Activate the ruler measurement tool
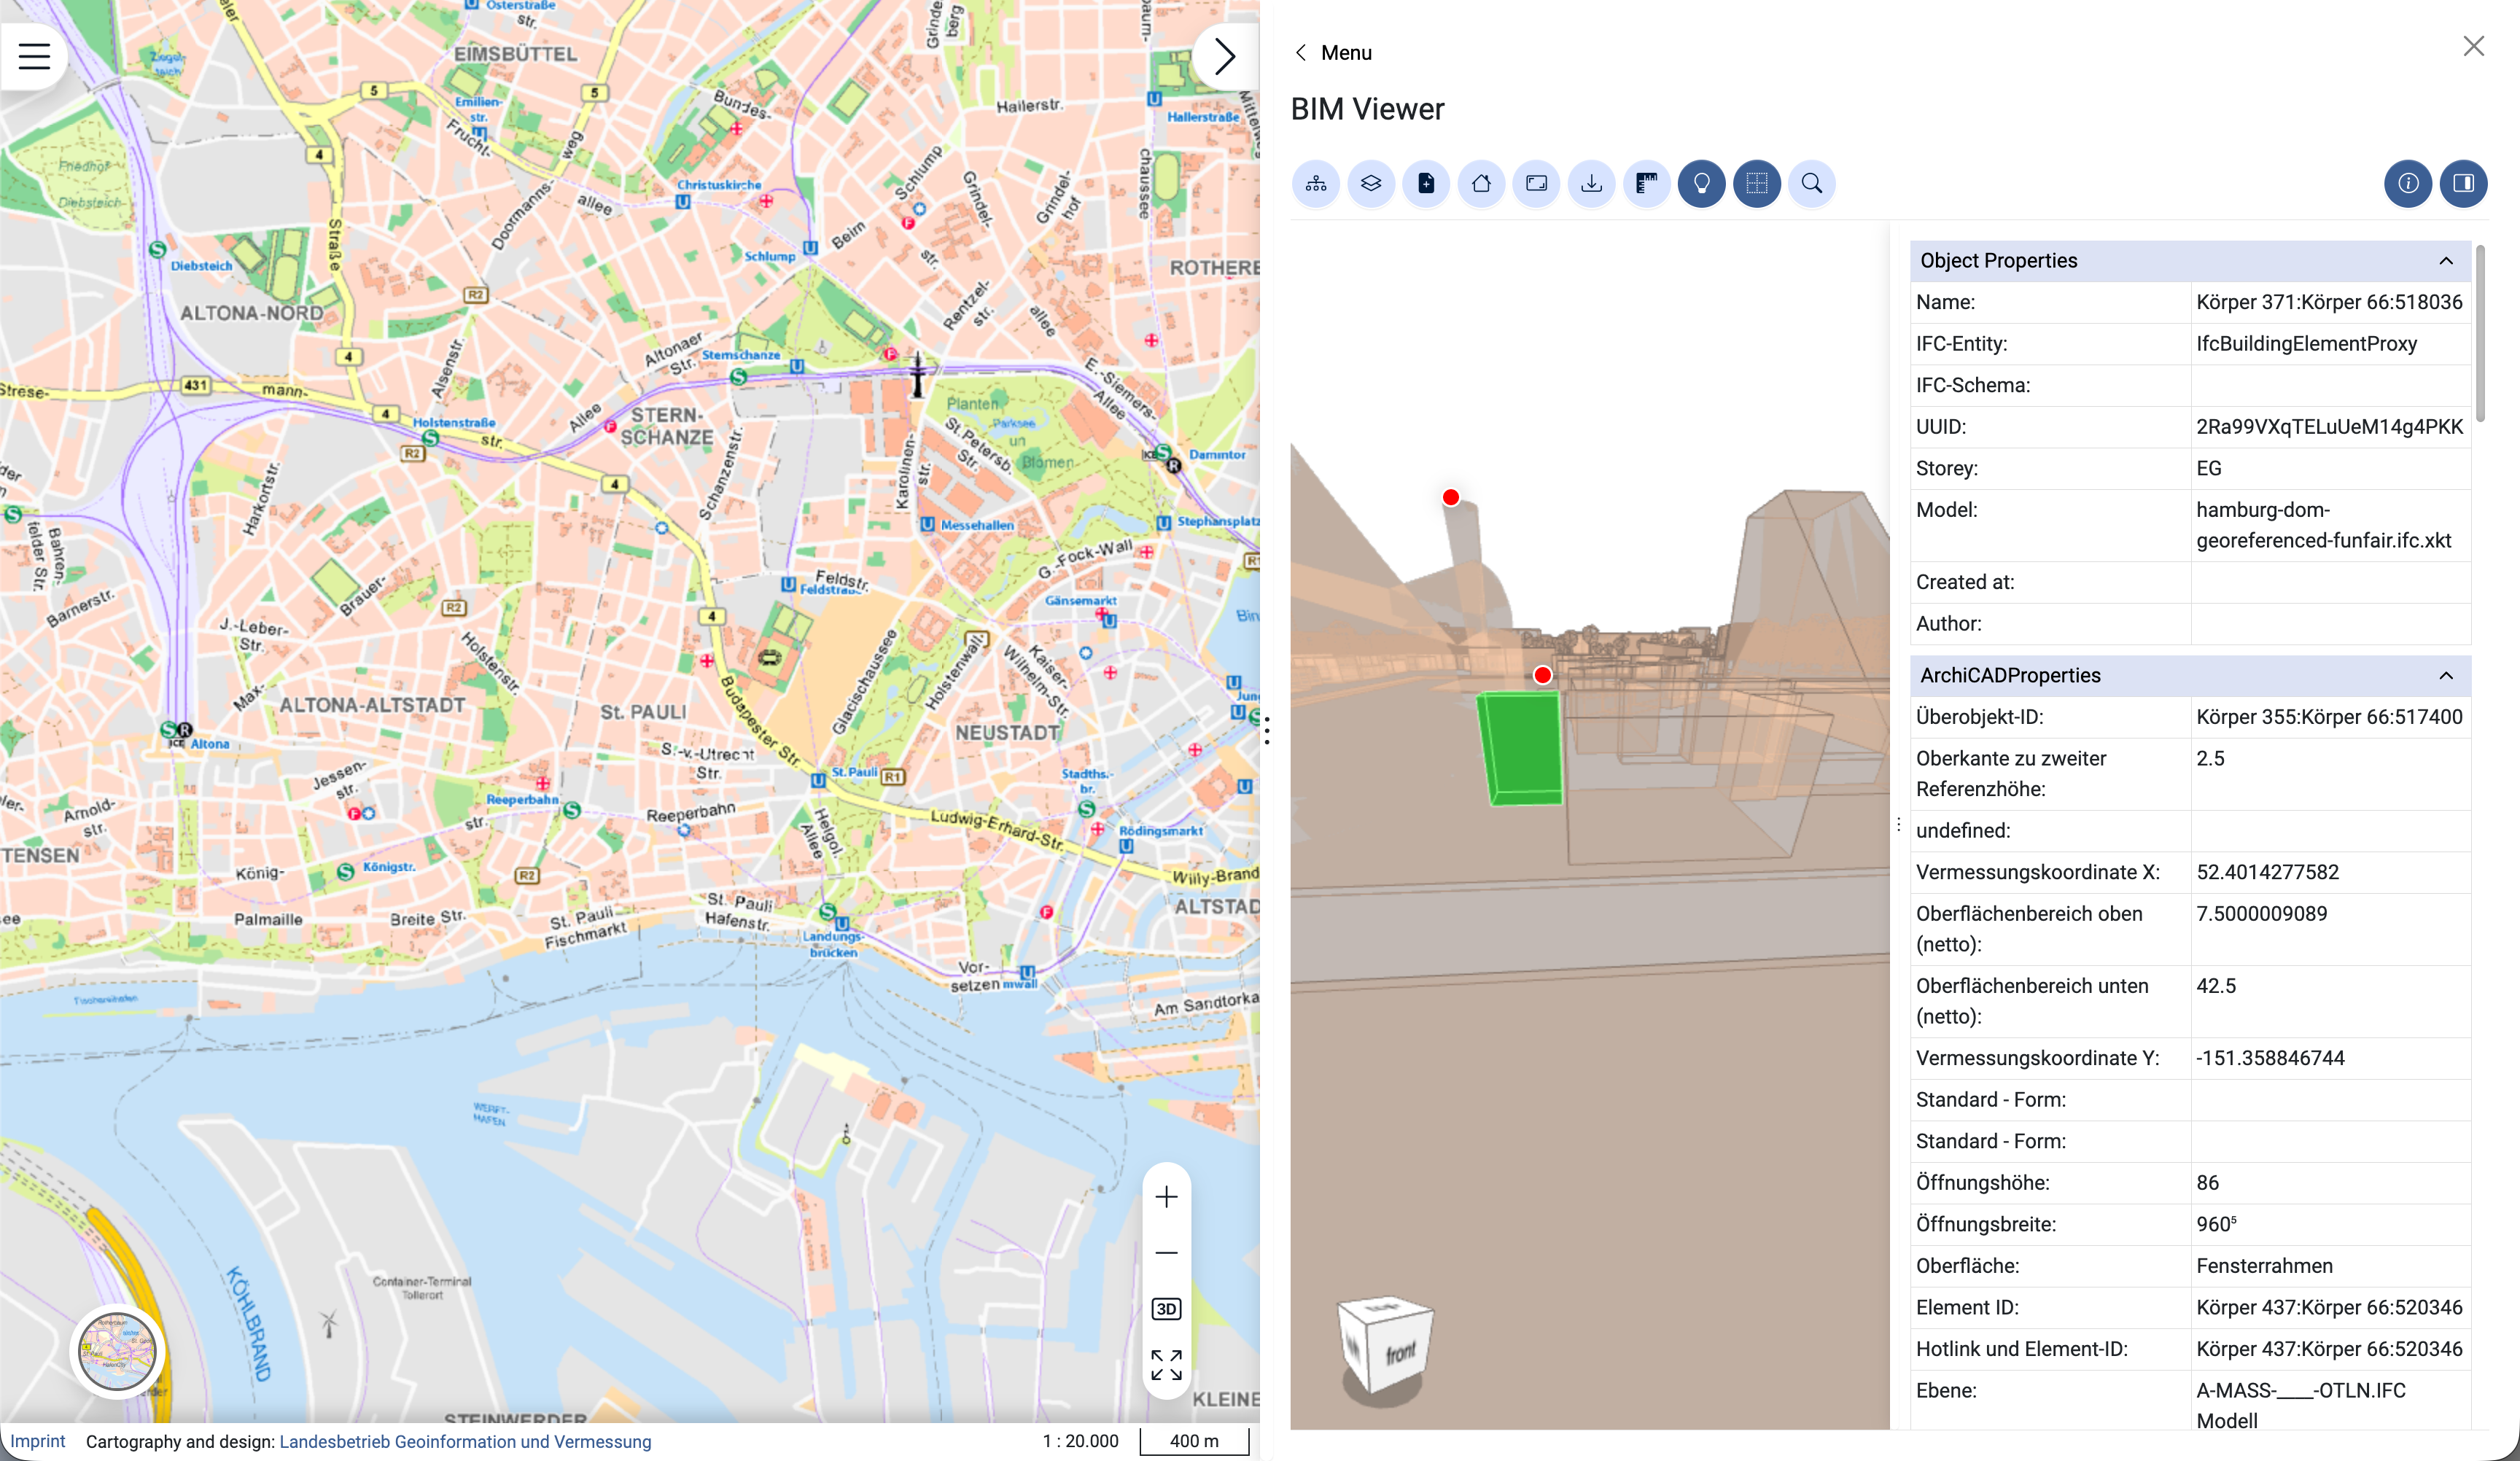The width and height of the screenshot is (2520, 1461). tap(1647, 184)
